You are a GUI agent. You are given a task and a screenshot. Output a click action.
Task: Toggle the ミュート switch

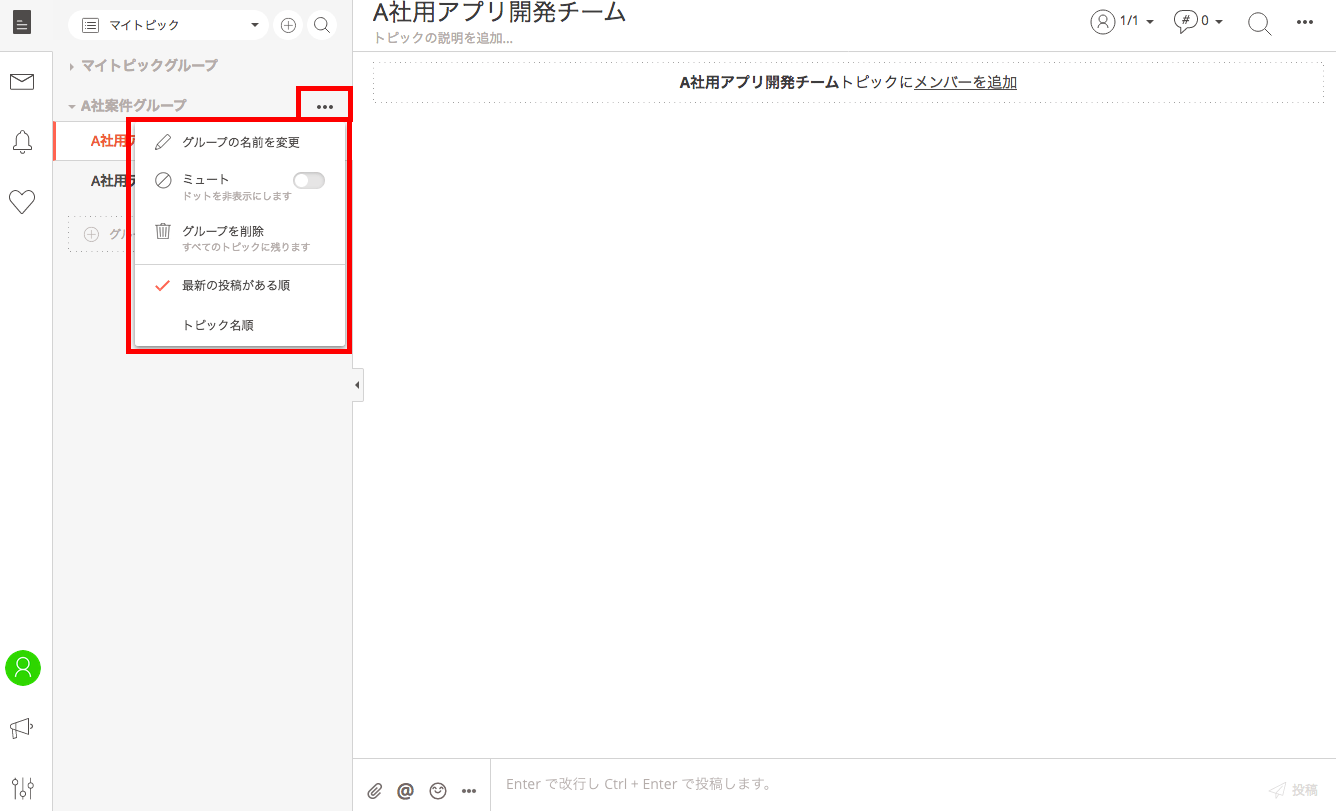[x=308, y=180]
